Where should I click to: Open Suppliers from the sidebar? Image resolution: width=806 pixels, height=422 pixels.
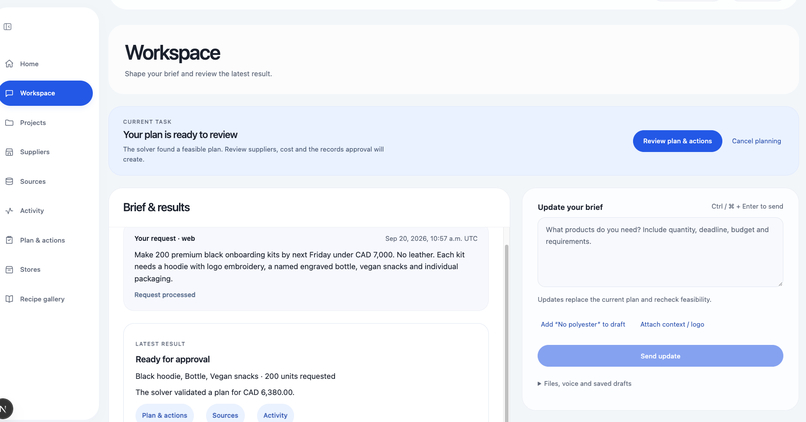pyautogui.click(x=35, y=152)
